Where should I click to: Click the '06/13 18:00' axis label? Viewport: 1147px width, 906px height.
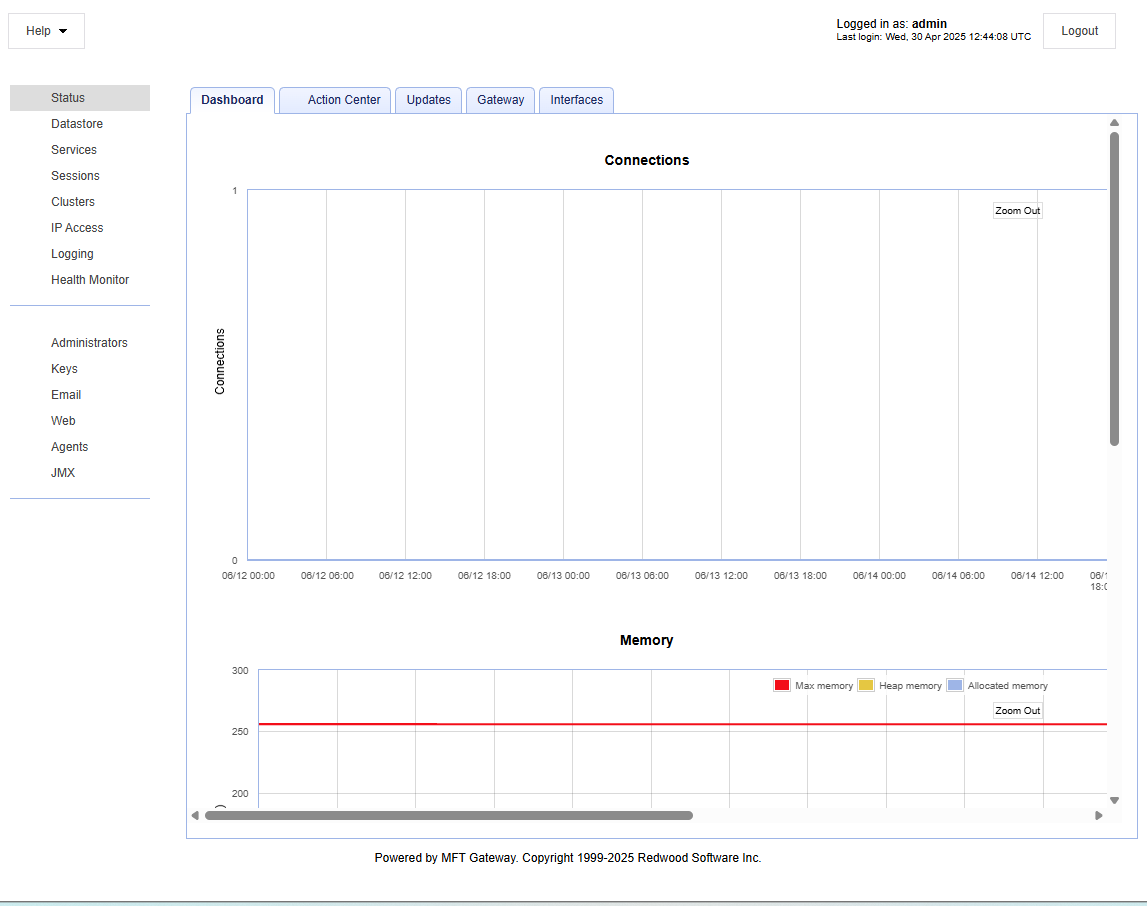[800, 576]
